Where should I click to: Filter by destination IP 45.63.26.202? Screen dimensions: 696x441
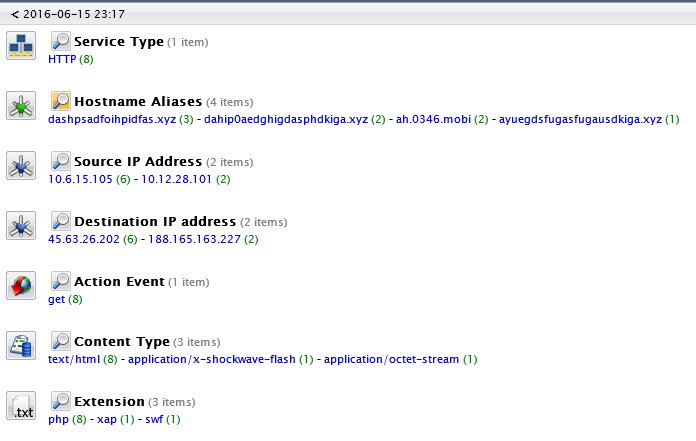[84, 239]
